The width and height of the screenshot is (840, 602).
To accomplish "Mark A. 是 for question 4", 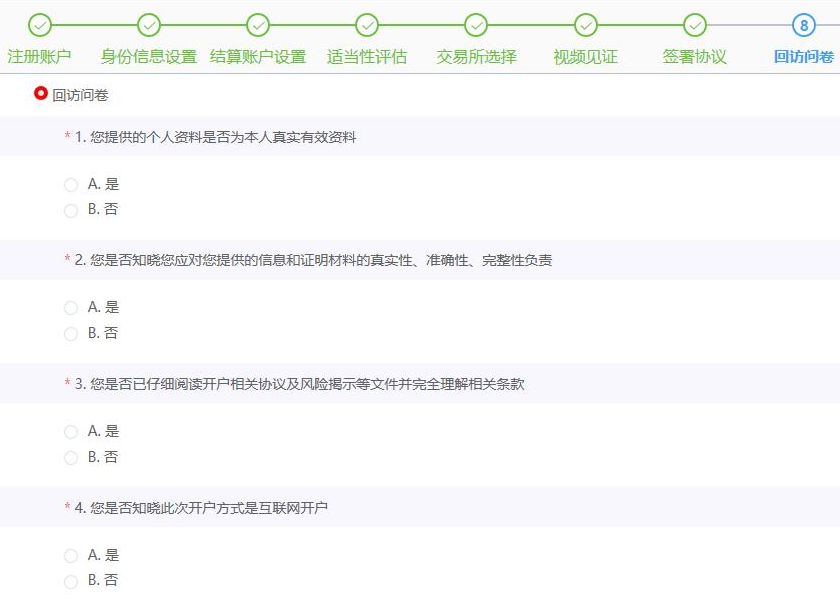I will click(x=71, y=555).
